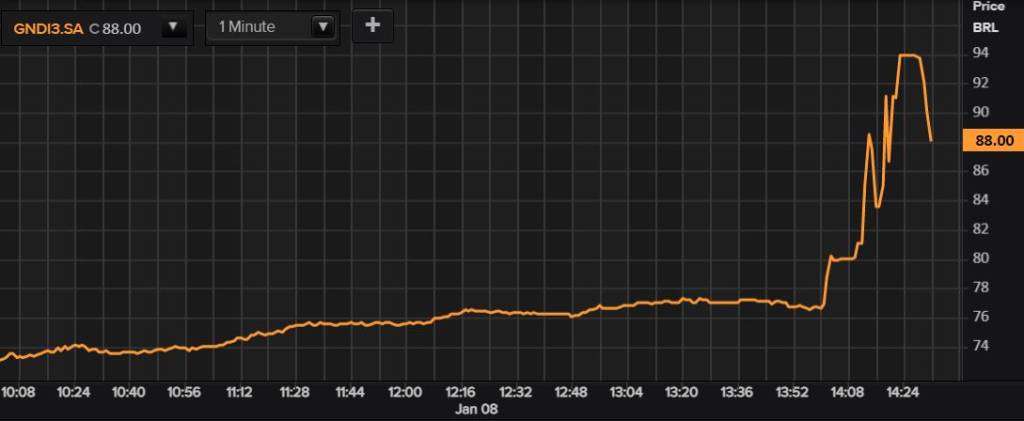Viewport: 1024px width, 421px height.
Task: Click the Jan 08 date label
Action: 478,408
